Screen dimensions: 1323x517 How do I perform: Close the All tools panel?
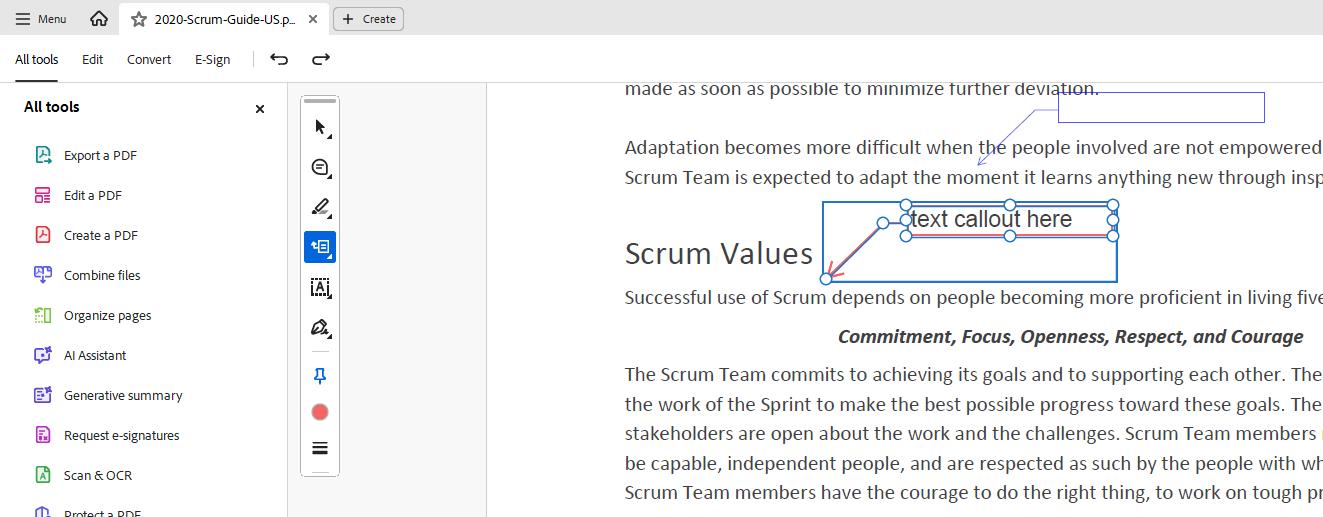pos(260,109)
